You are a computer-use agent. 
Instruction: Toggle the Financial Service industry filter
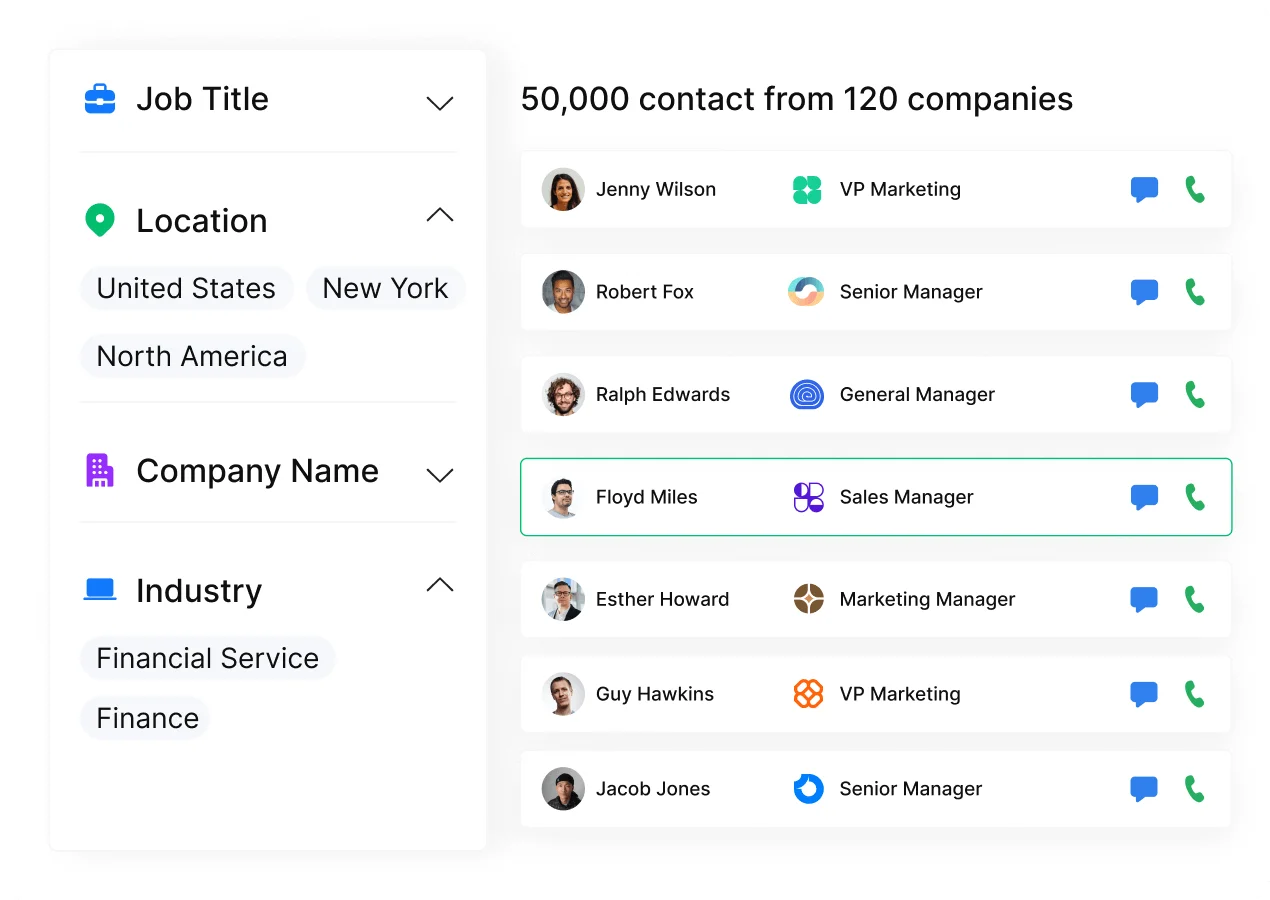click(207, 658)
